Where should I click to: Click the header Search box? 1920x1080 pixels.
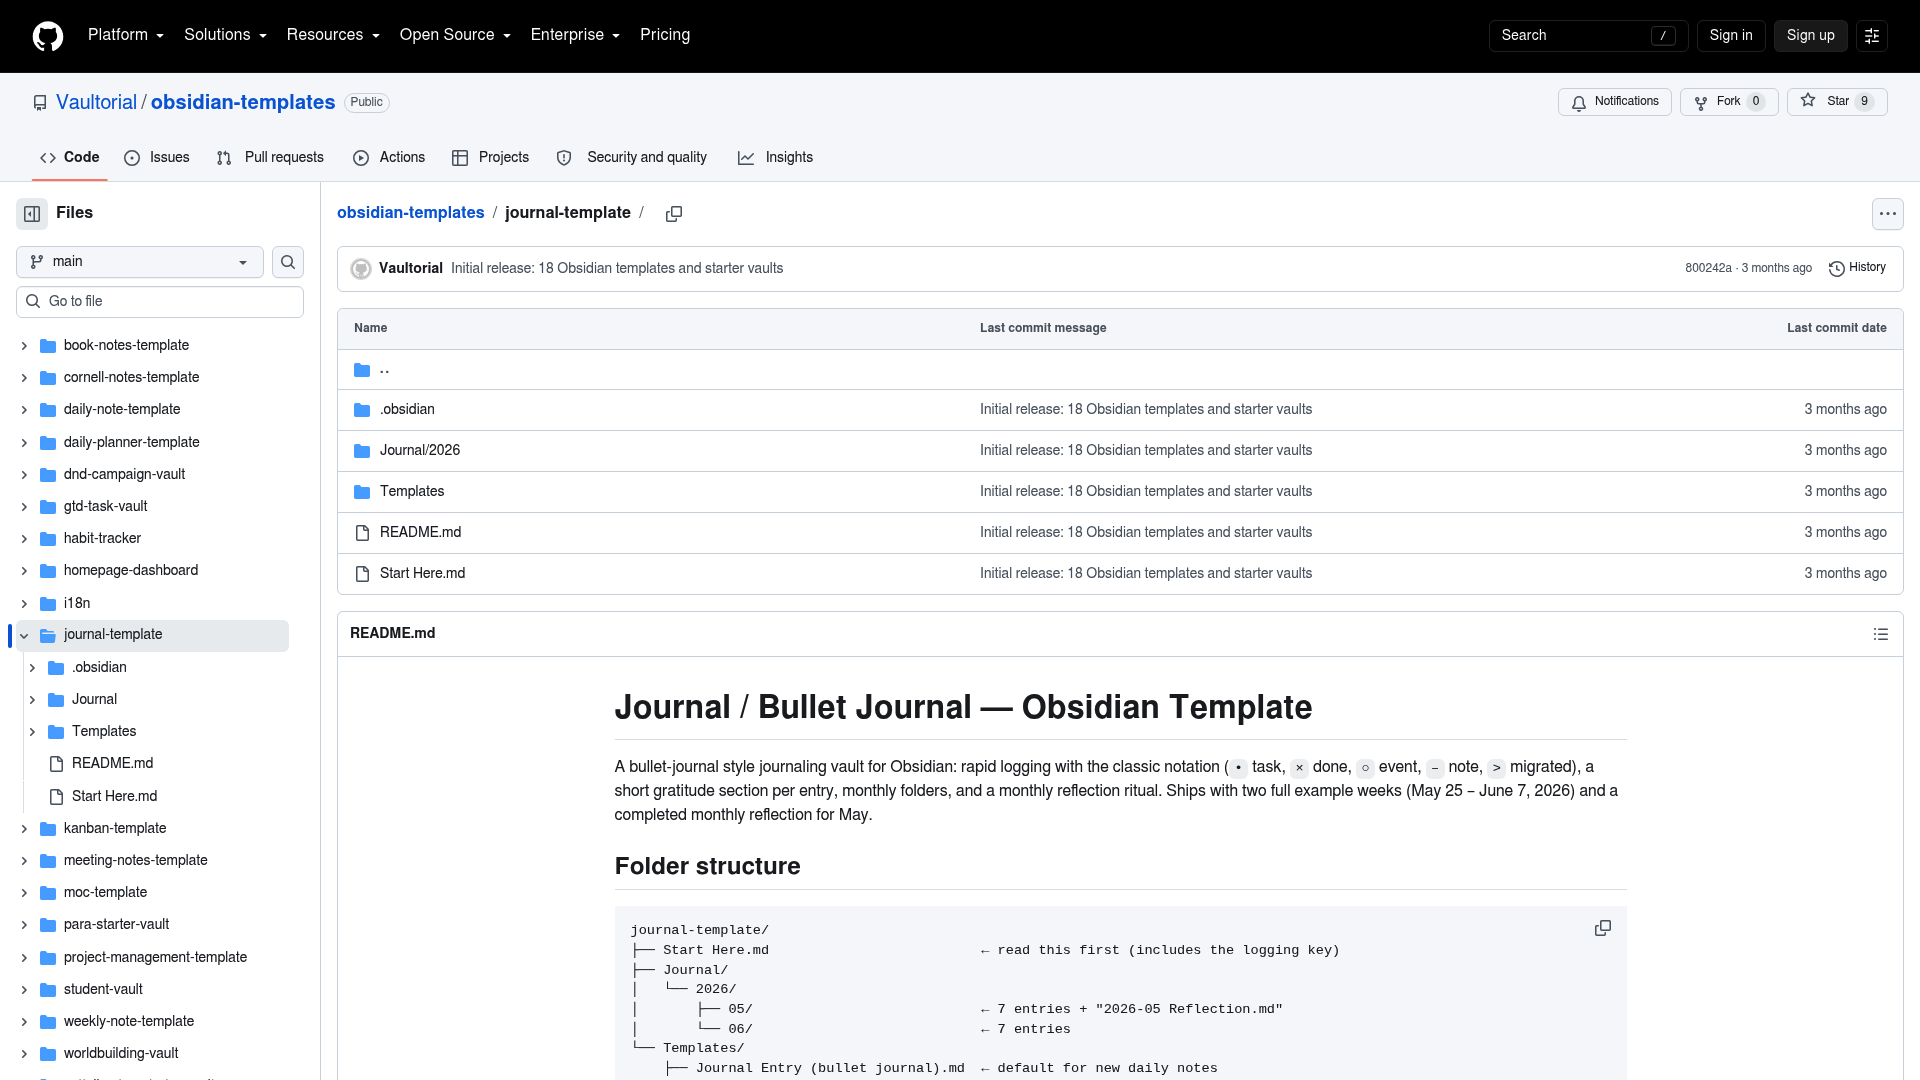[1588, 36]
